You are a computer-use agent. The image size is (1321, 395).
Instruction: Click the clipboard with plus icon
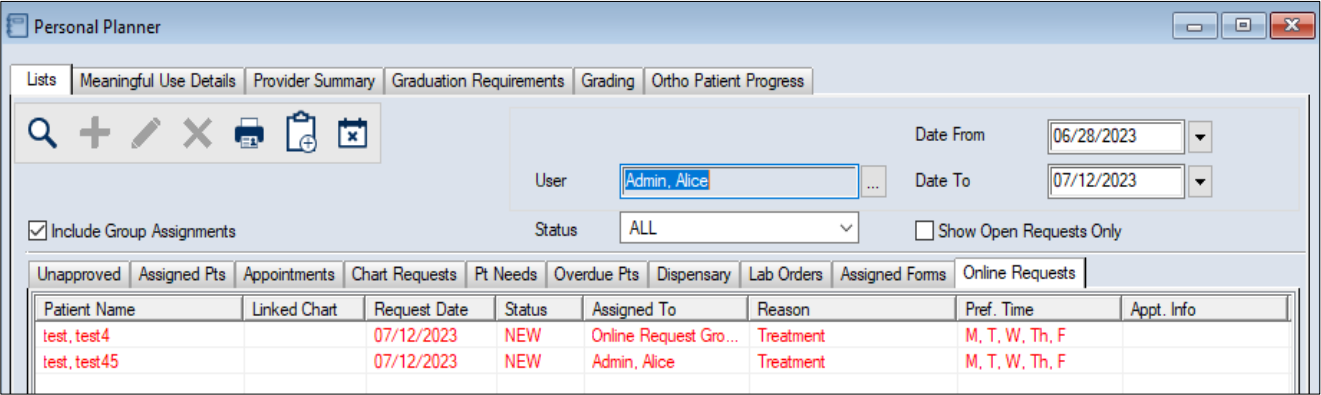(x=301, y=133)
